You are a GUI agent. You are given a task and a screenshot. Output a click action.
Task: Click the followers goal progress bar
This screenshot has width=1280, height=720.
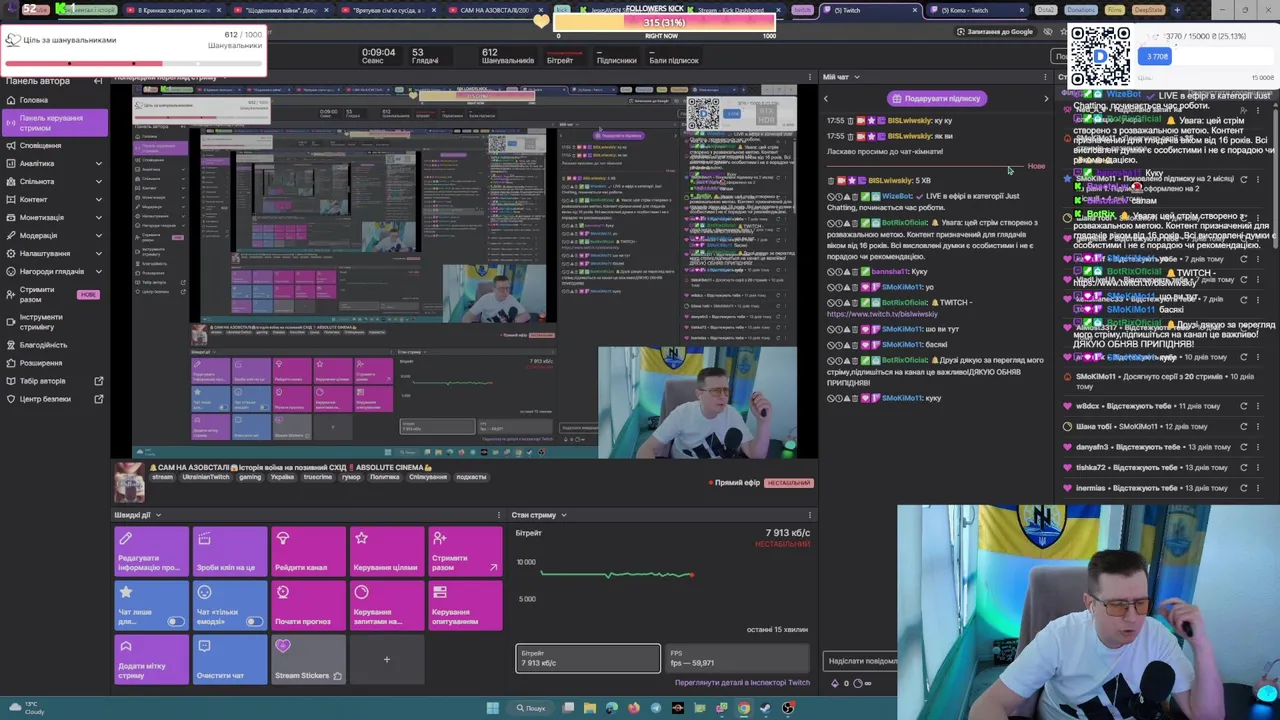tap(132, 63)
